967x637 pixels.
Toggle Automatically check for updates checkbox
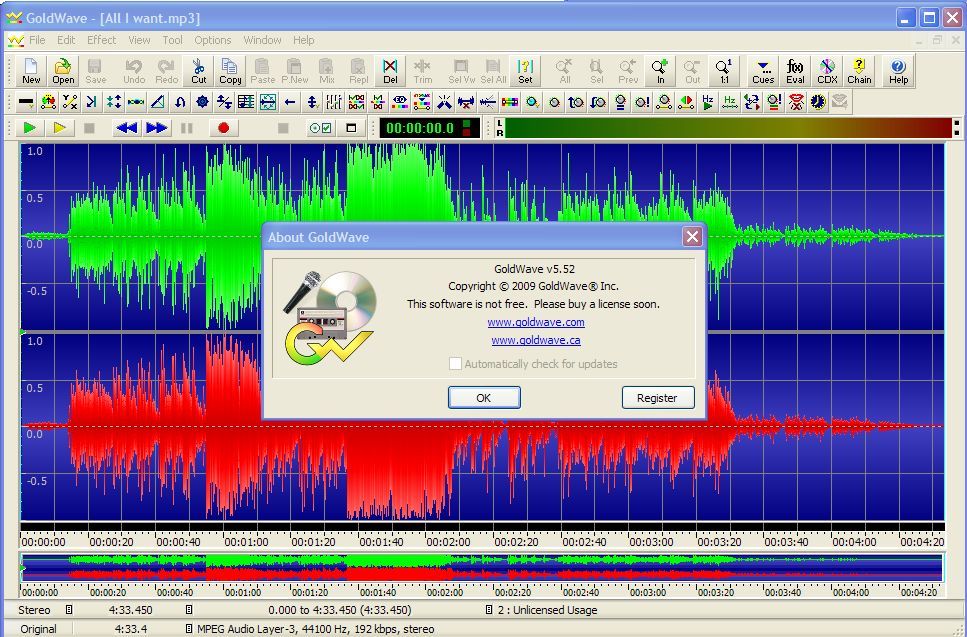pyautogui.click(x=455, y=364)
